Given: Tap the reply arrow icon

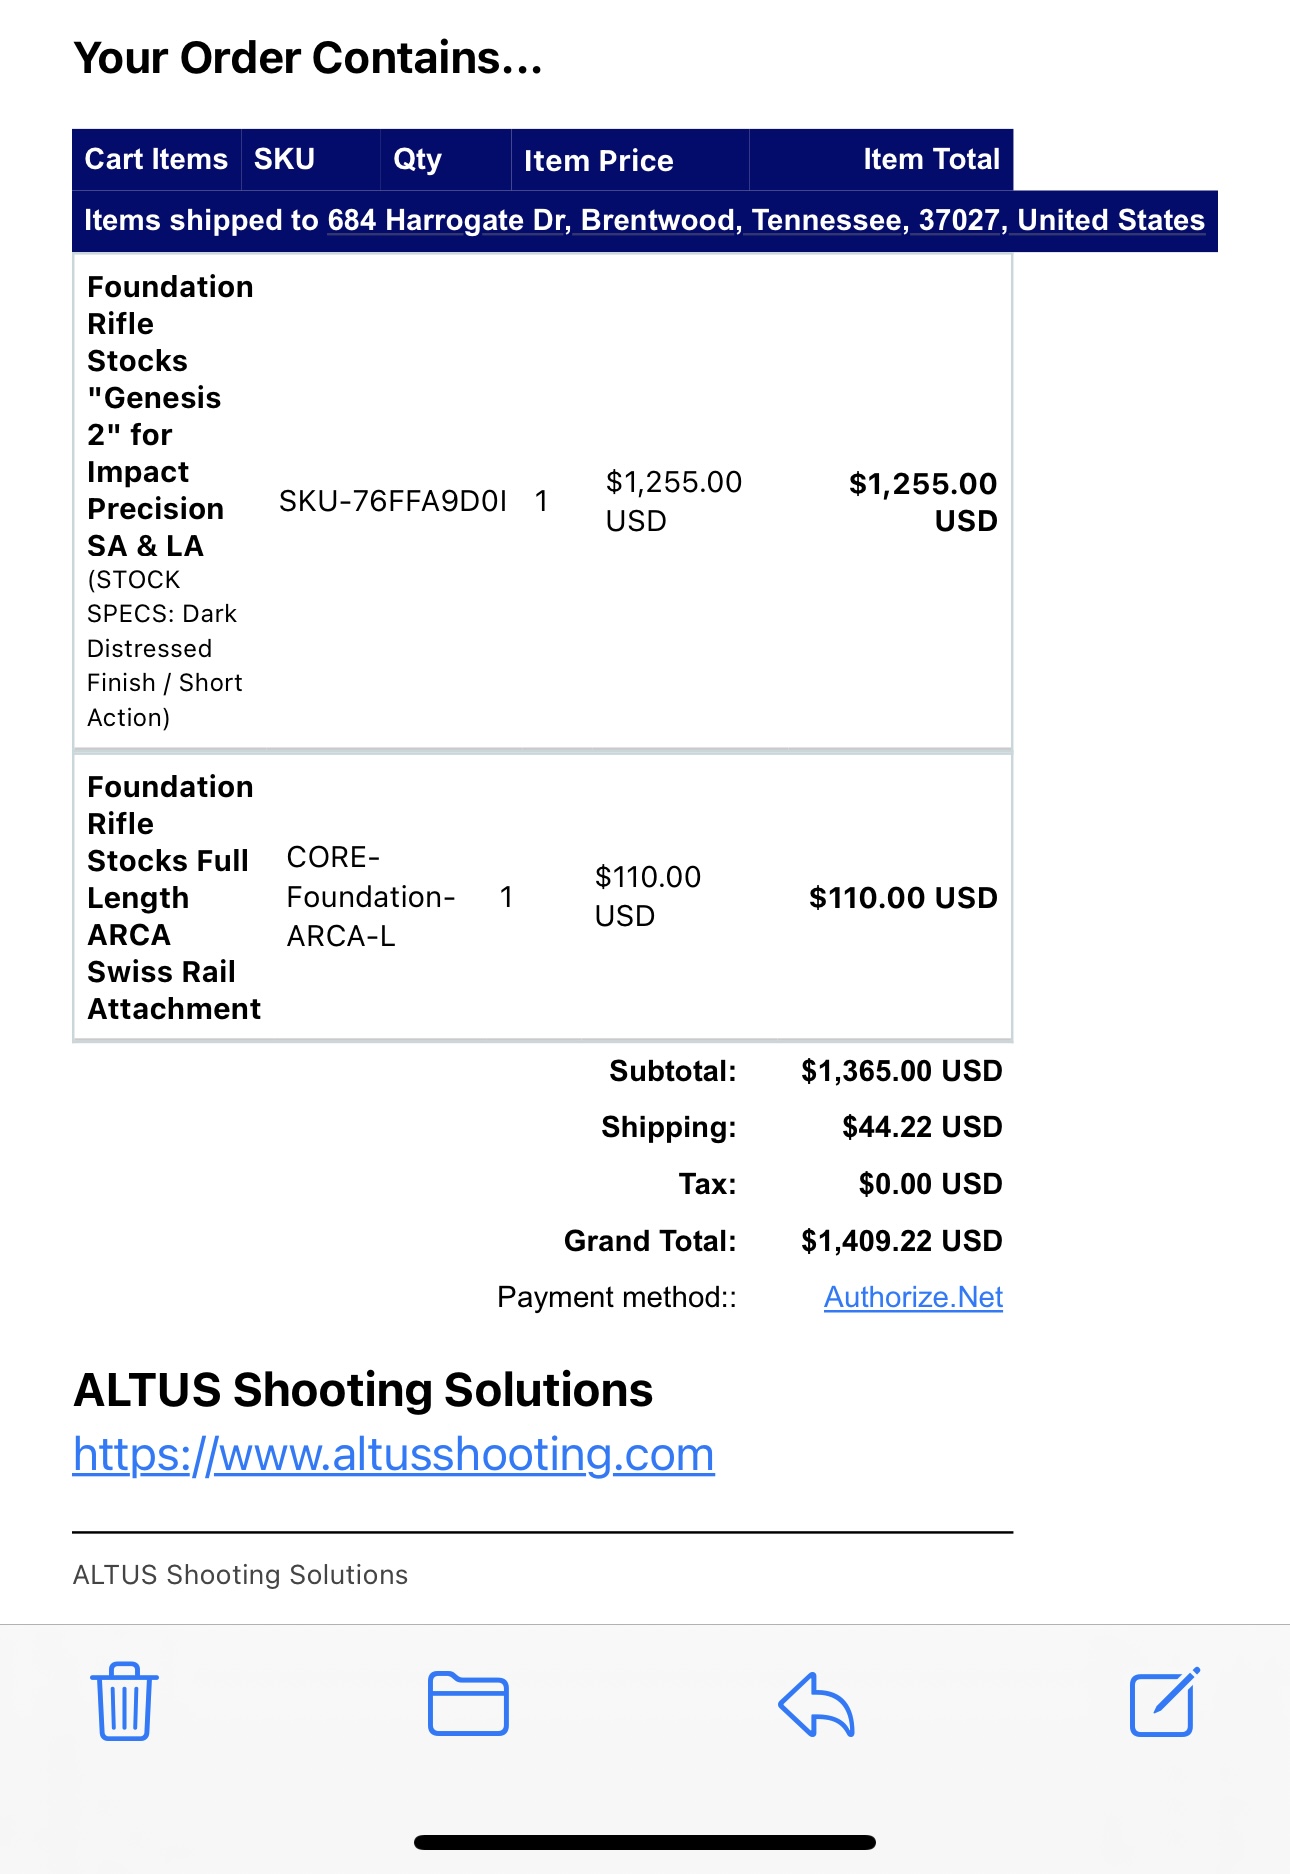Looking at the screenshot, I should click(816, 1703).
